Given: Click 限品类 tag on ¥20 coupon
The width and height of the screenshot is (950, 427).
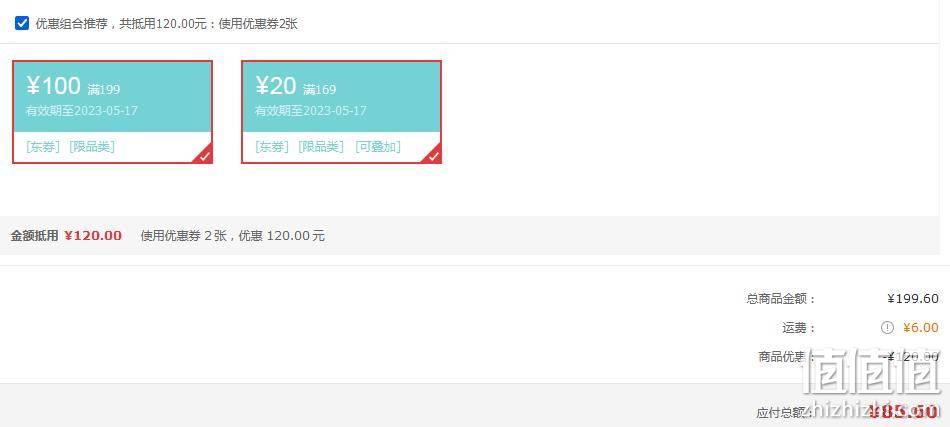Looking at the screenshot, I should (x=321, y=147).
